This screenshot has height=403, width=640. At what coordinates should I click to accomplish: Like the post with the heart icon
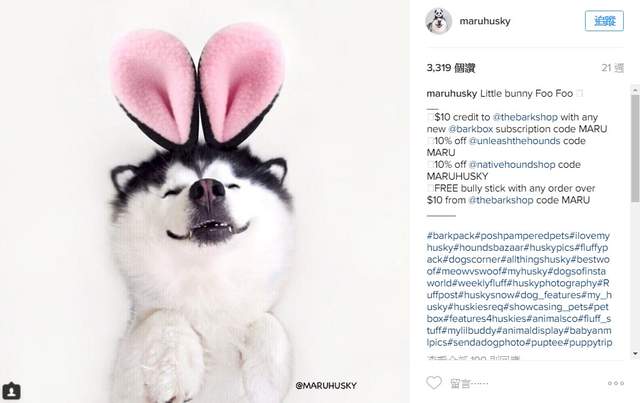click(434, 383)
